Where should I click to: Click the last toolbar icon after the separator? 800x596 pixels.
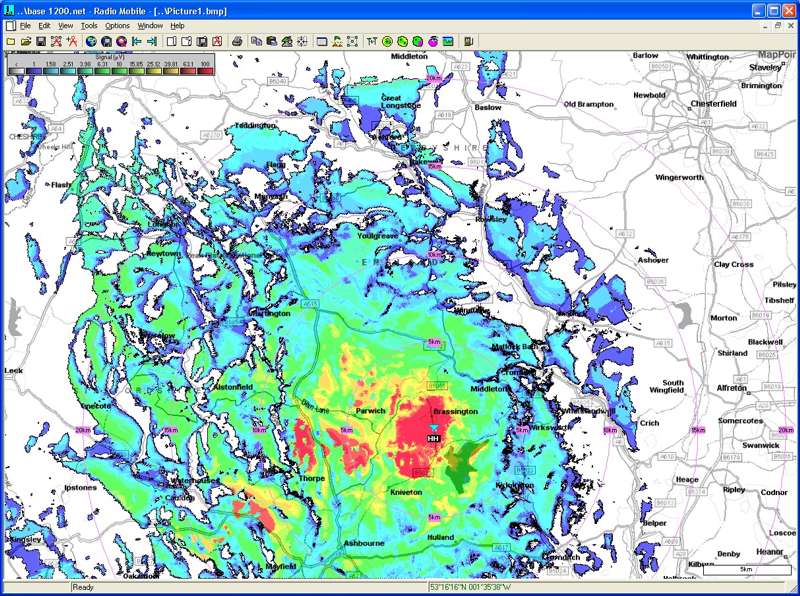[468, 41]
